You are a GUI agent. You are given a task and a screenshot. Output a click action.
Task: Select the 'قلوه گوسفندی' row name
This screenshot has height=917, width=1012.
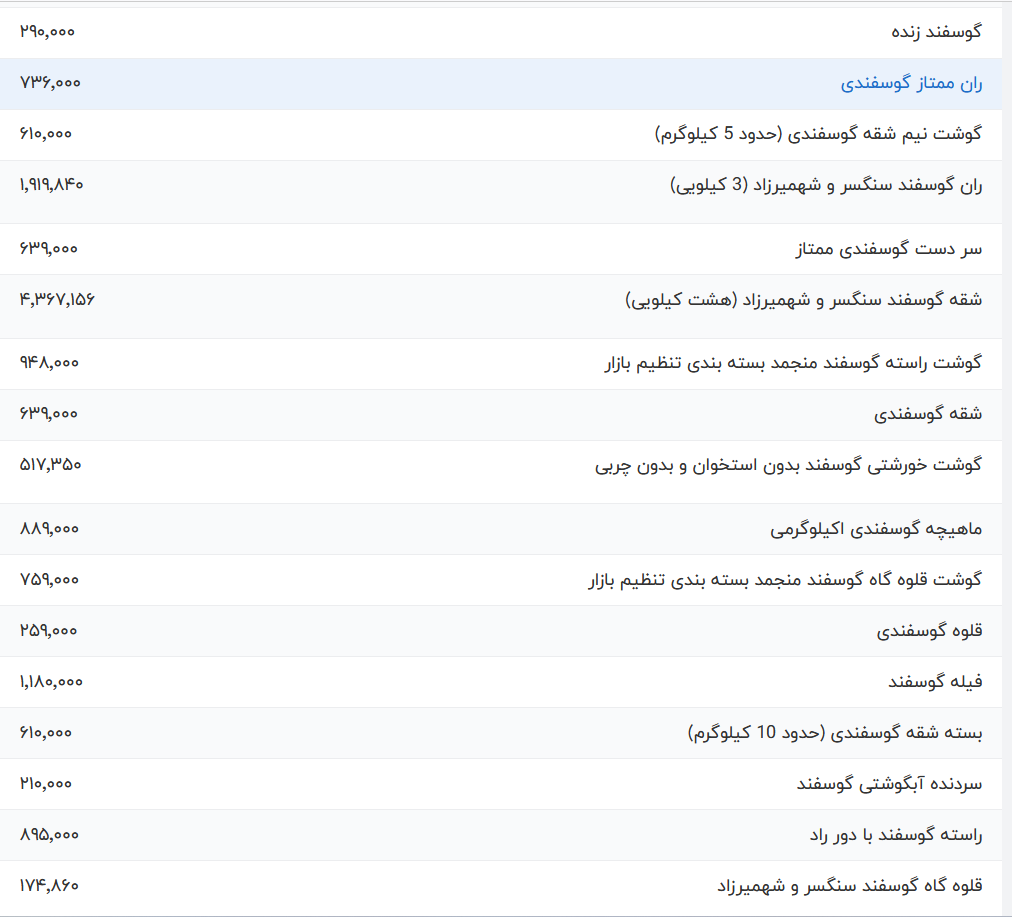(x=929, y=630)
